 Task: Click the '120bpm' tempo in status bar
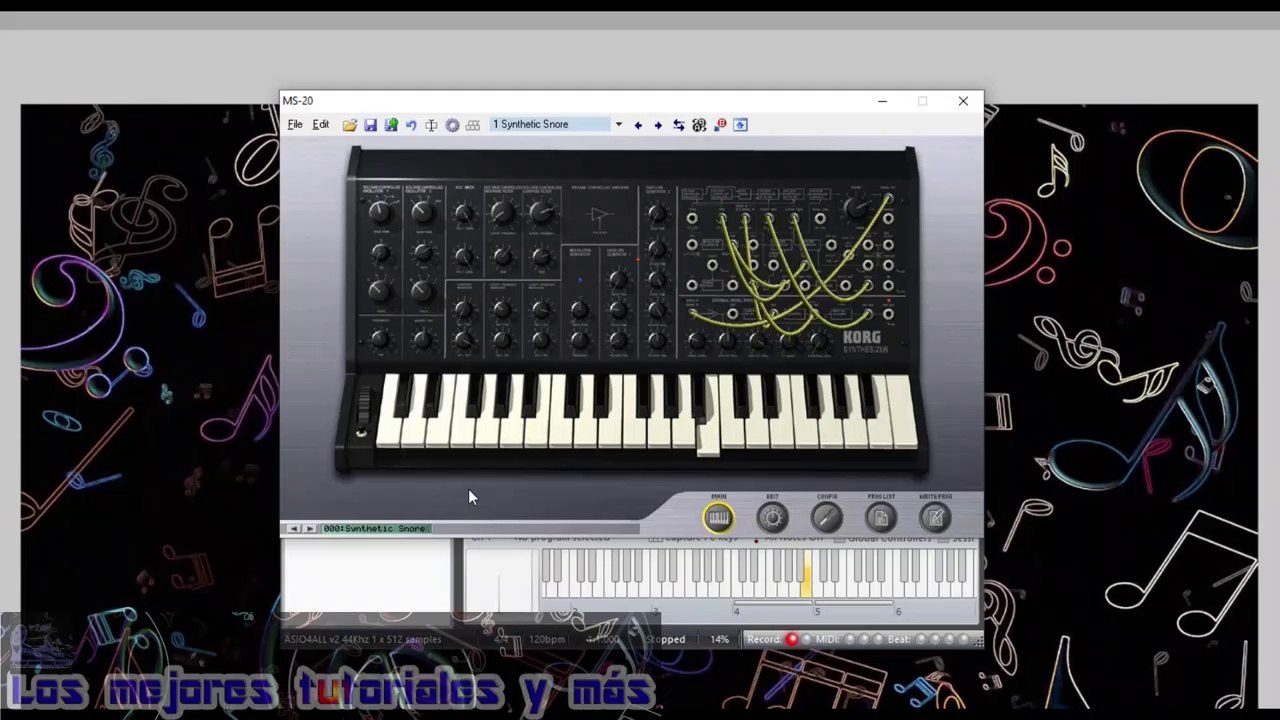[547, 640]
